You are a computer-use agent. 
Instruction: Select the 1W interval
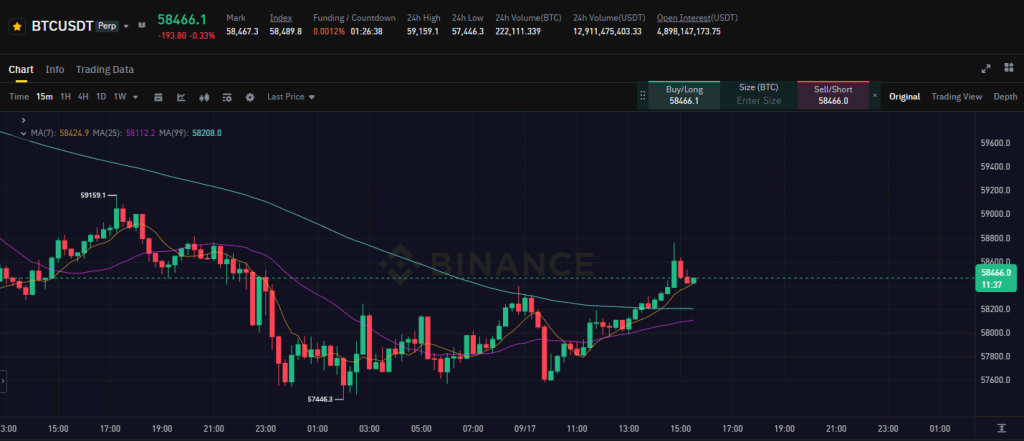[x=120, y=97]
